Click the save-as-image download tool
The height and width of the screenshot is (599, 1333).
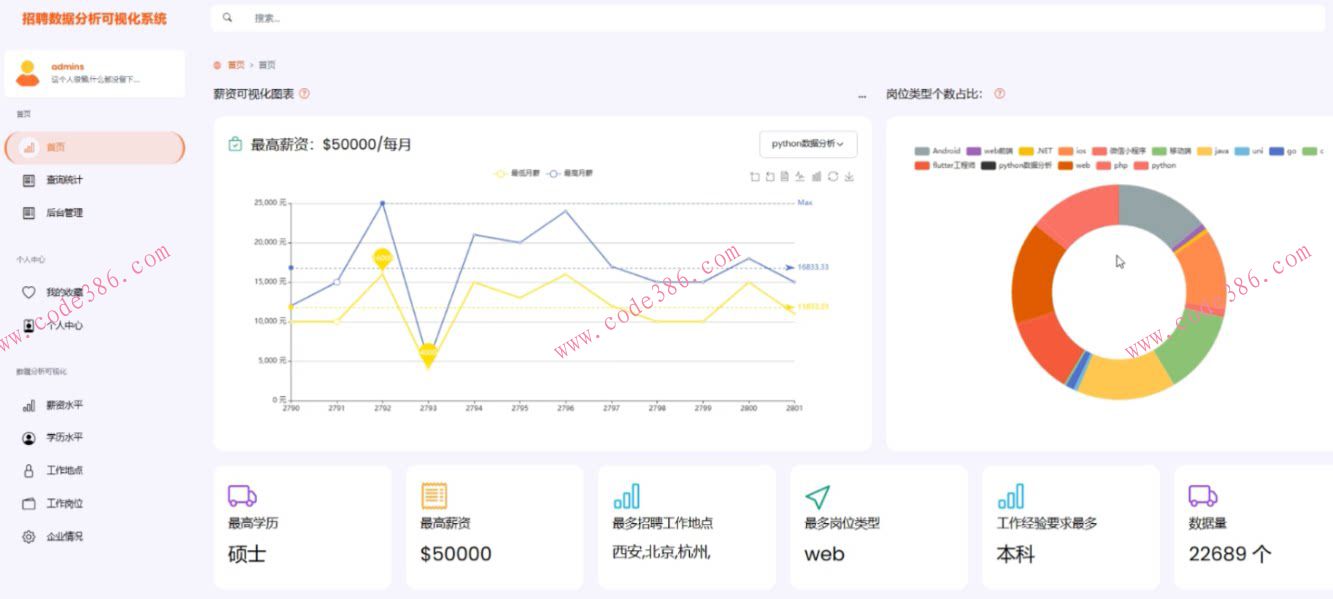(x=849, y=177)
